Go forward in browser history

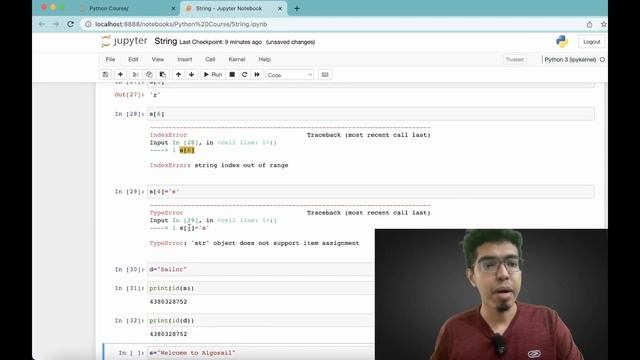coord(56,24)
